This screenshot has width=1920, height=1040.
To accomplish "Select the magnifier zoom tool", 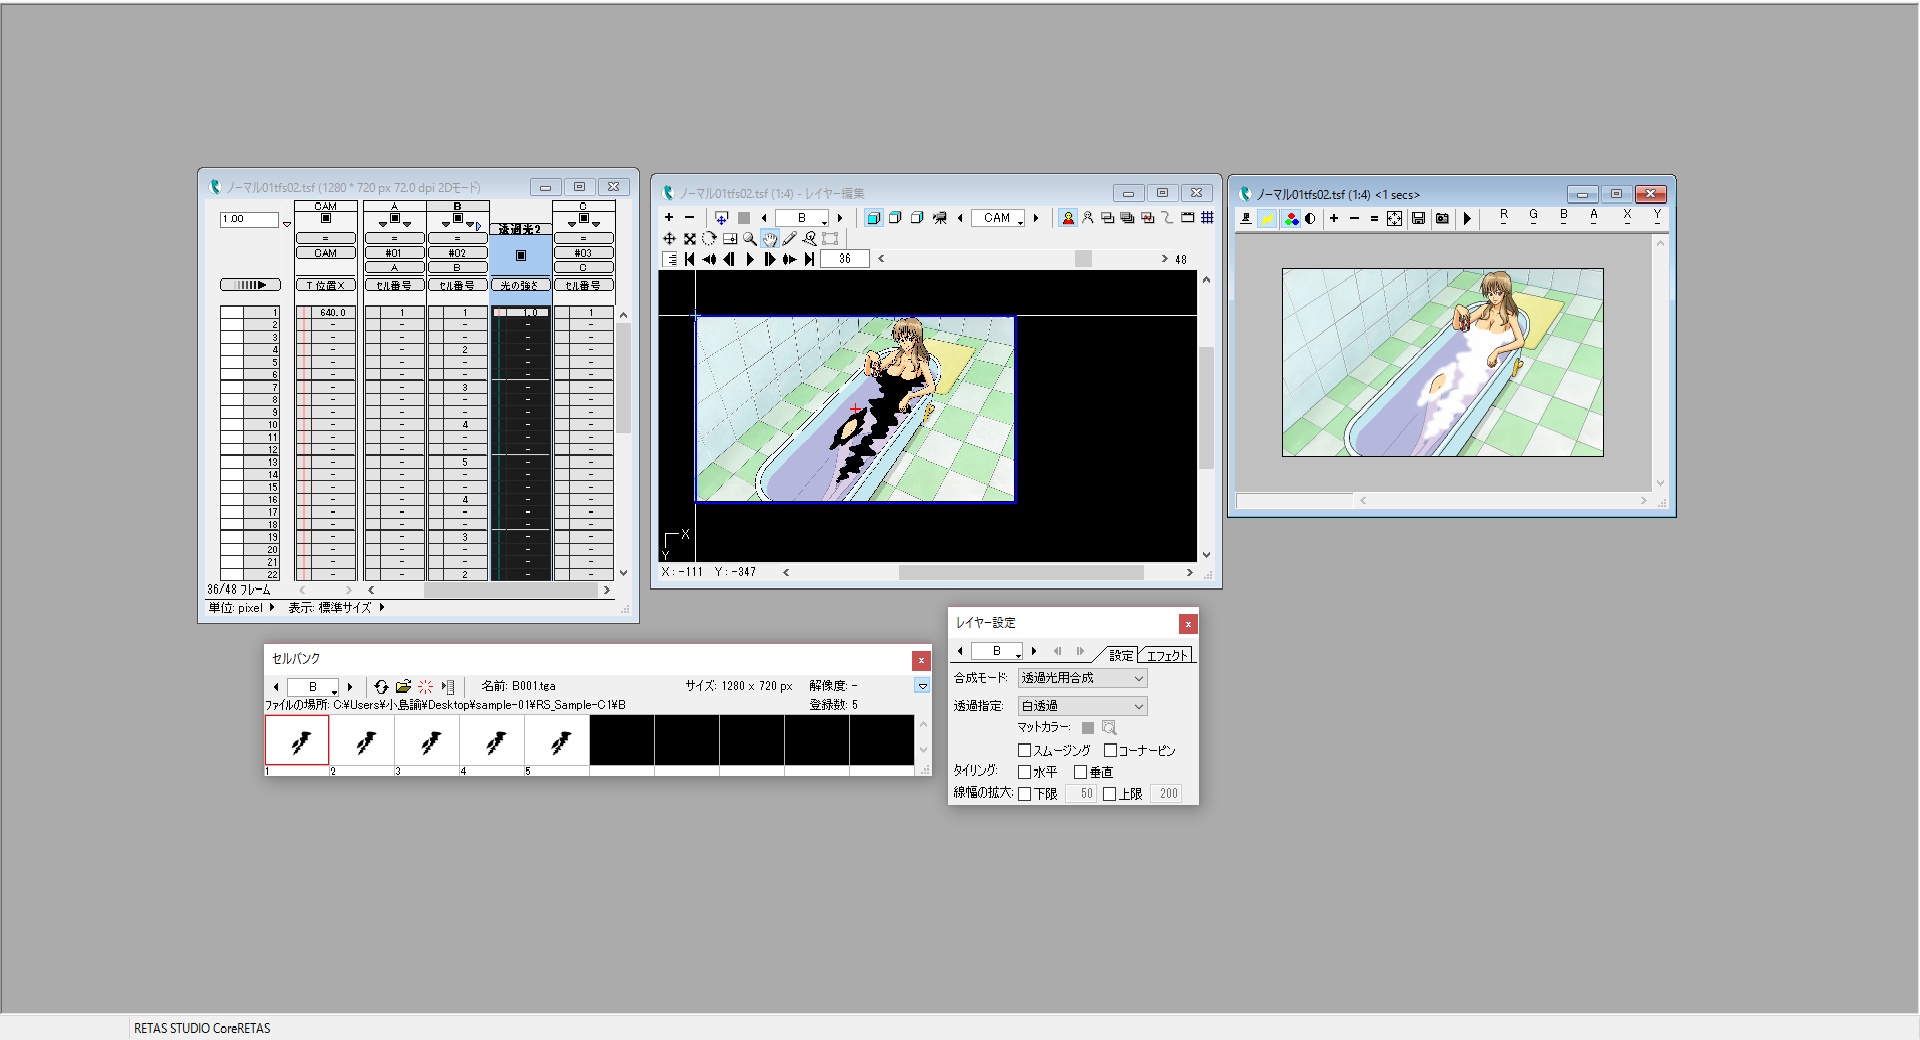I will tap(749, 239).
